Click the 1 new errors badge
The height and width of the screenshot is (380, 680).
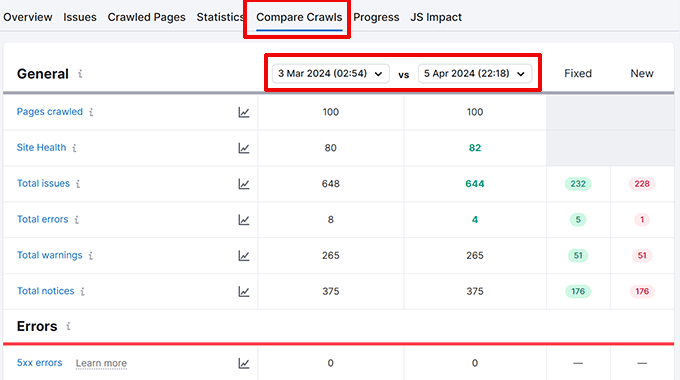pos(642,220)
